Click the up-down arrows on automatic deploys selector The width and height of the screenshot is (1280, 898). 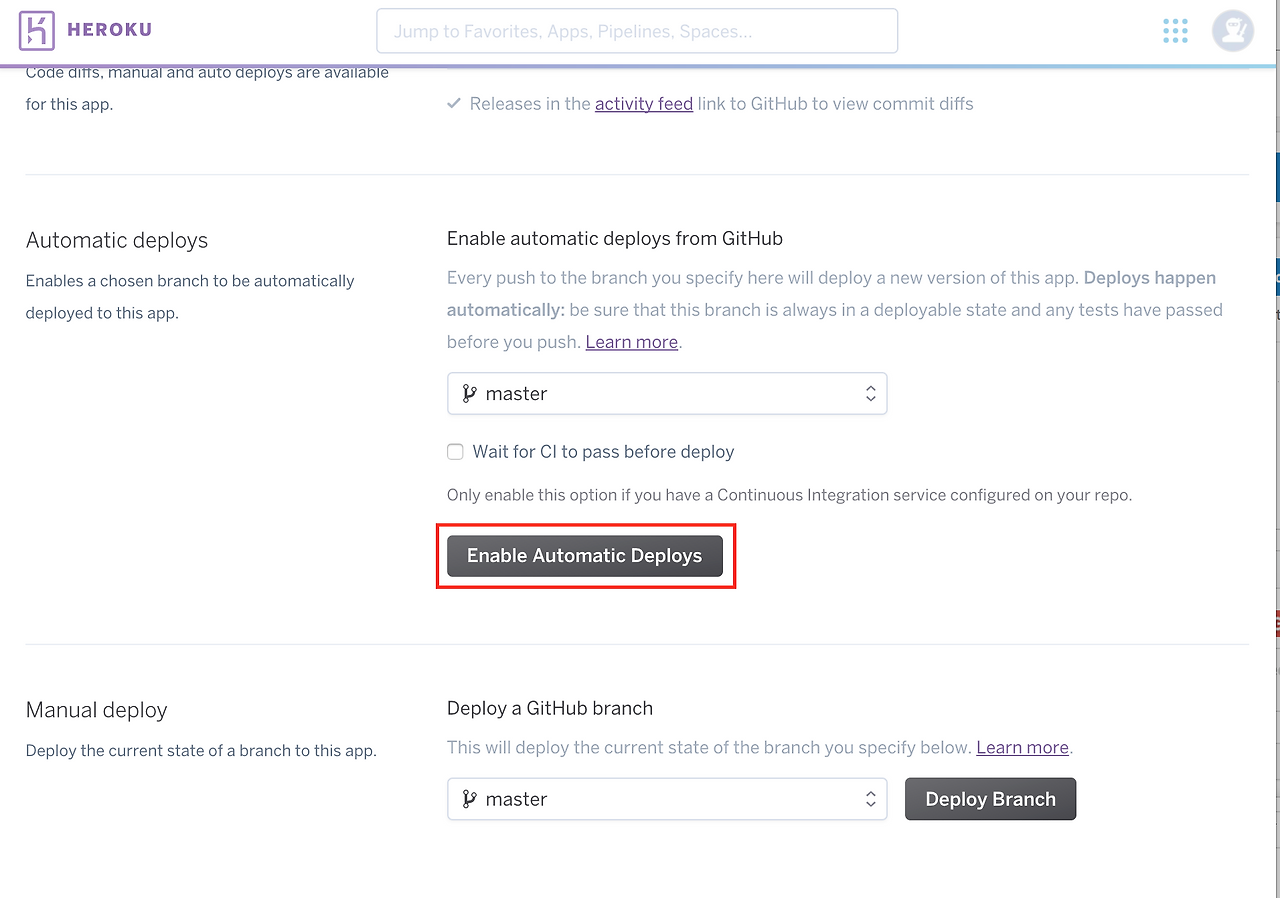(870, 394)
